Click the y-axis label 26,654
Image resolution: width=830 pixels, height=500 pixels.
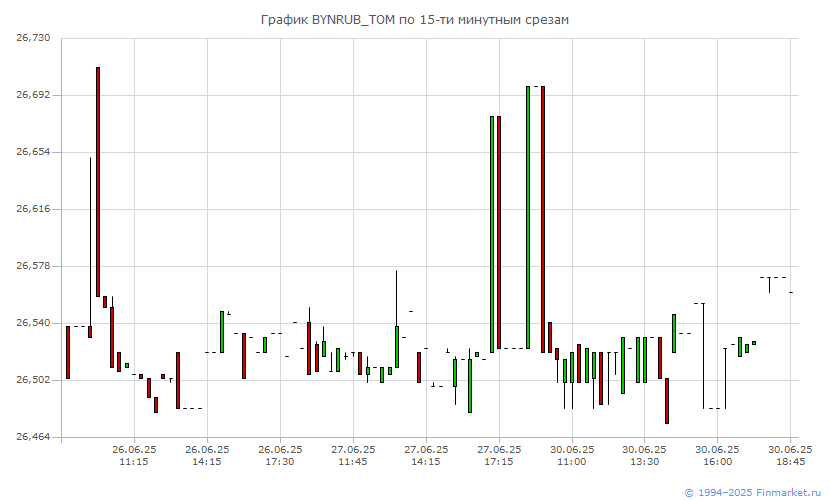point(33,152)
